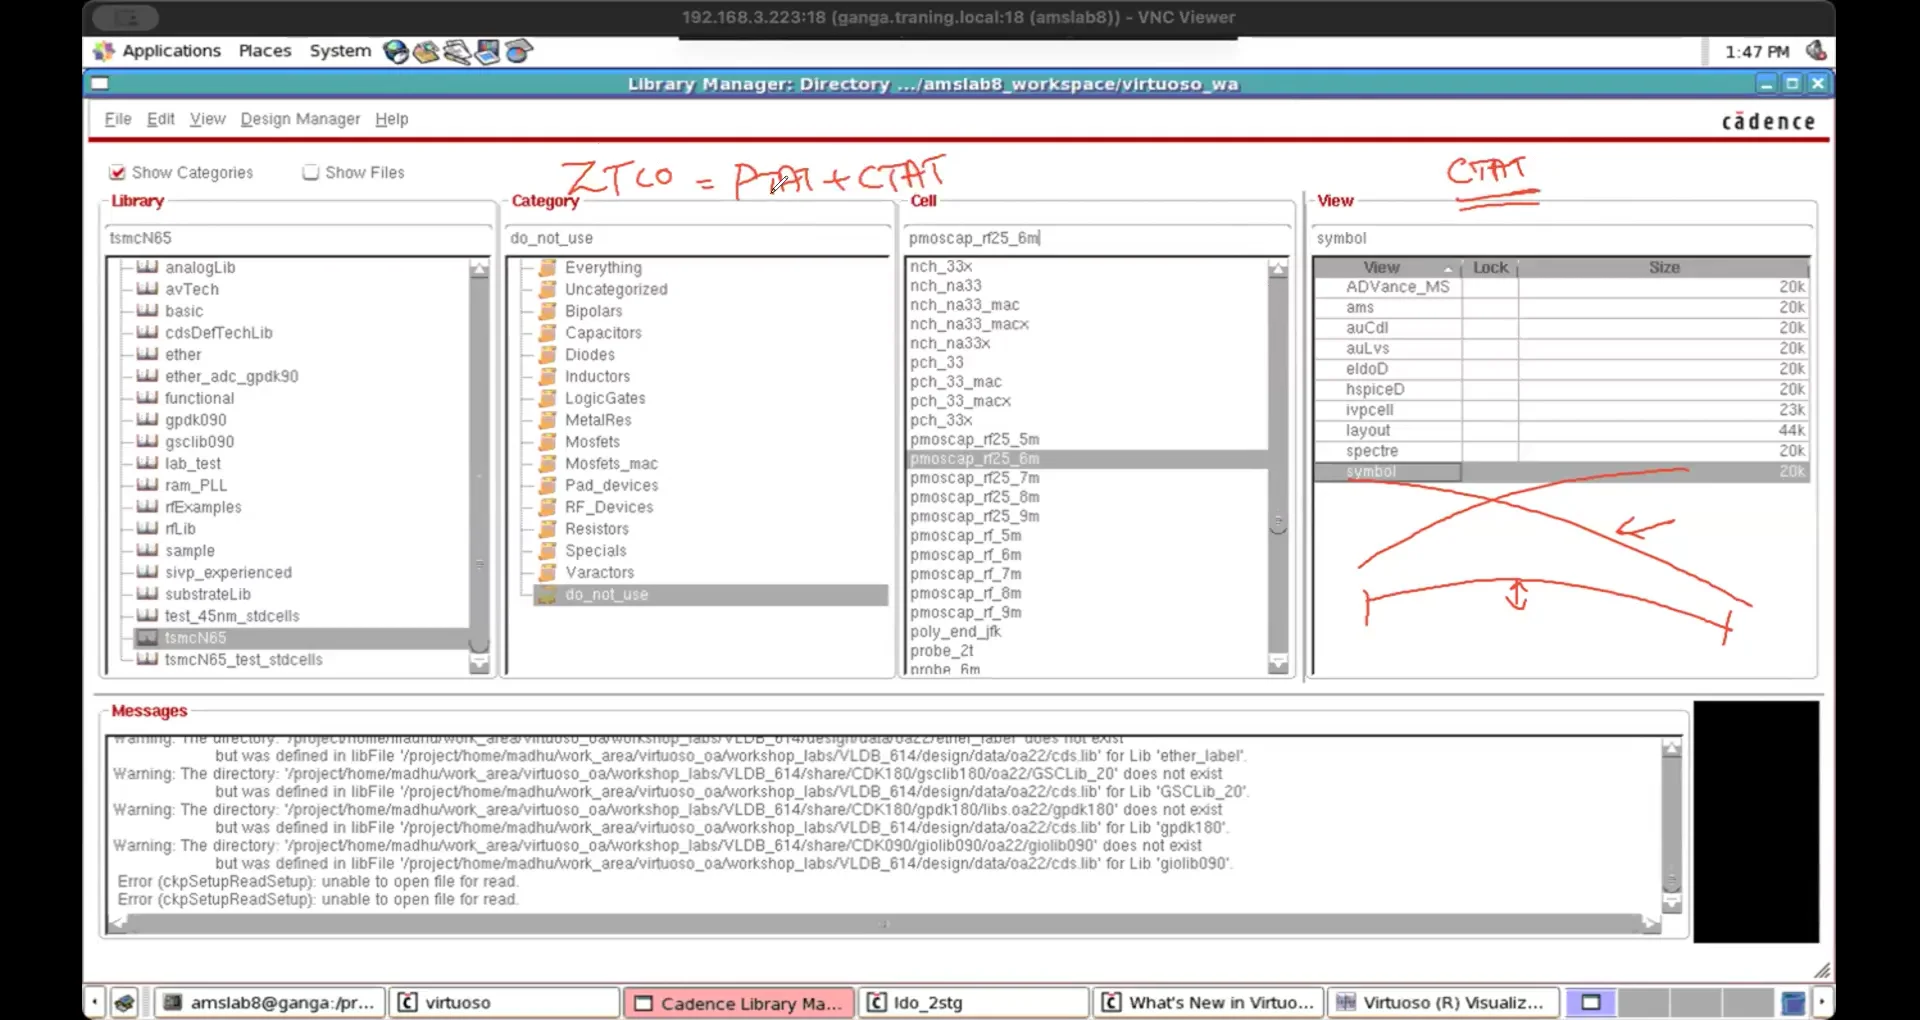
Task: Click the Messages scroll-up arrow
Action: [x=1671, y=748]
